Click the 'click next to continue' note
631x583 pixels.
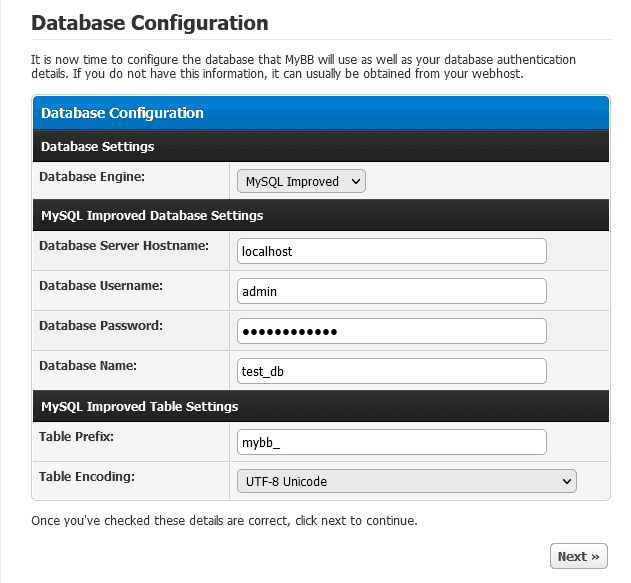(x=224, y=521)
